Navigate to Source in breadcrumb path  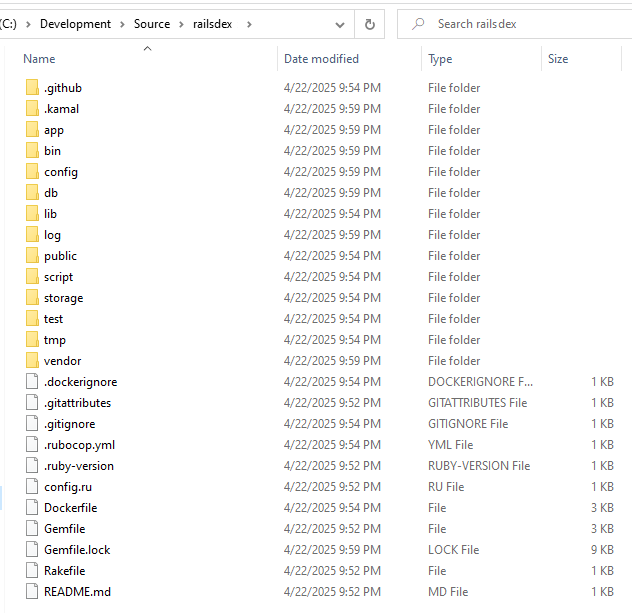click(x=152, y=24)
